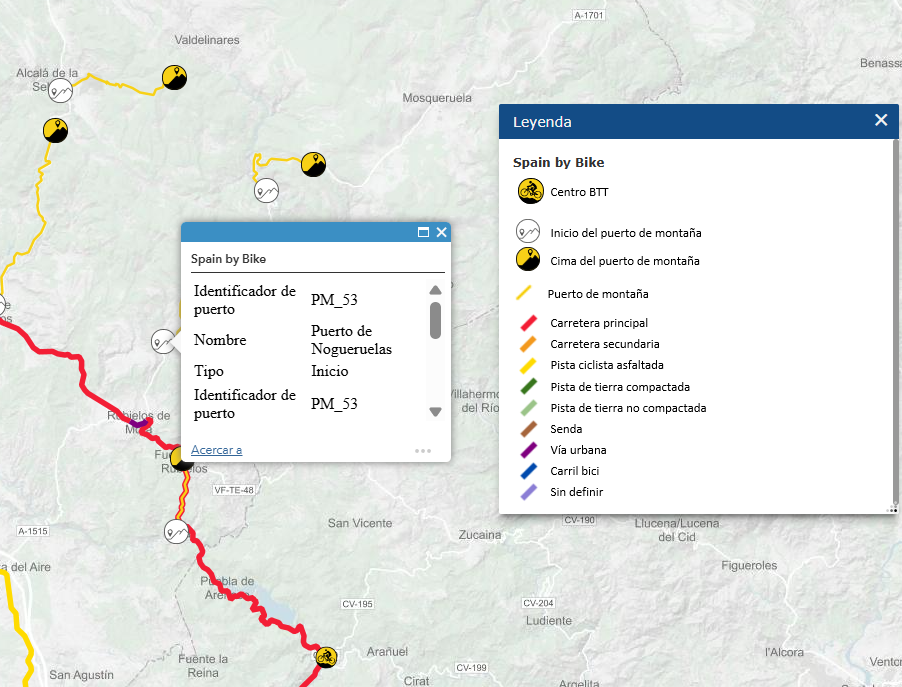Click the pass start marker above Puebla de Arenoso
Screen dimensions: 902x687
tap(177, 530)
